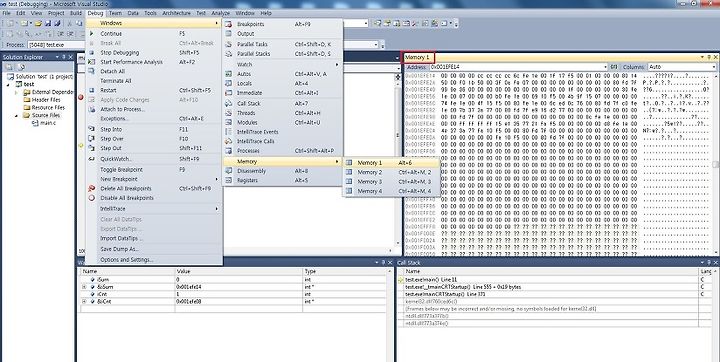This screenshot has width=720, height=362.
Task: Select the iSum watch variable row
Action: pos(234,279)
